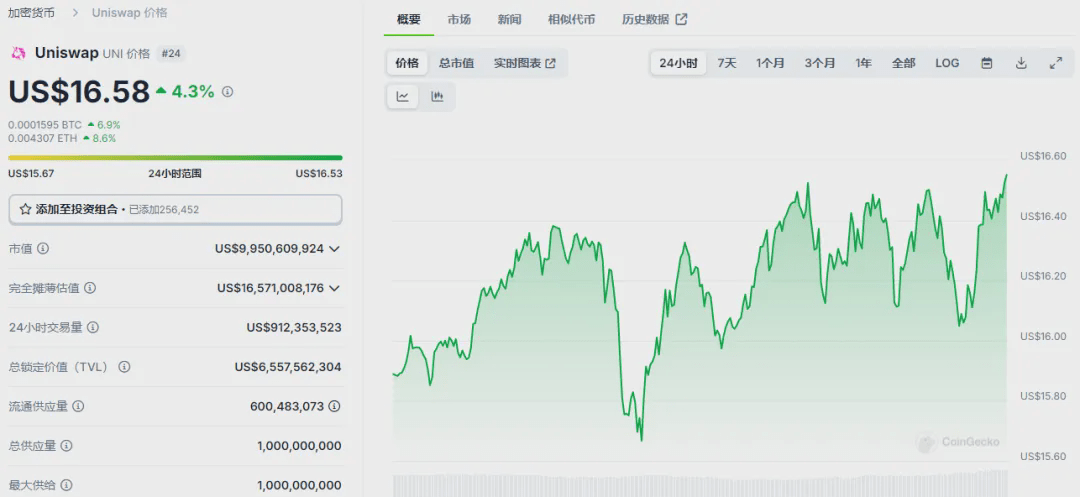Click the Uniswap unicorn logo icon
1080x497 pixels.
pyautogui.click(x=19, y=54)
